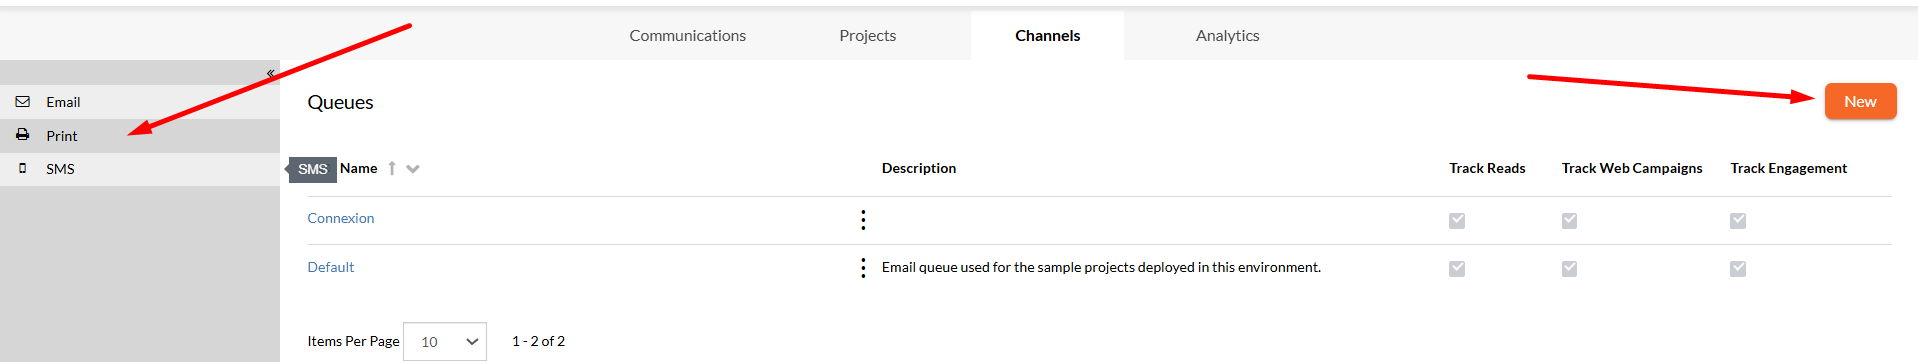The image size is (1918, 362).
Task: Click the Name column header
Action: pyautogui.click(x=359, y=168)
